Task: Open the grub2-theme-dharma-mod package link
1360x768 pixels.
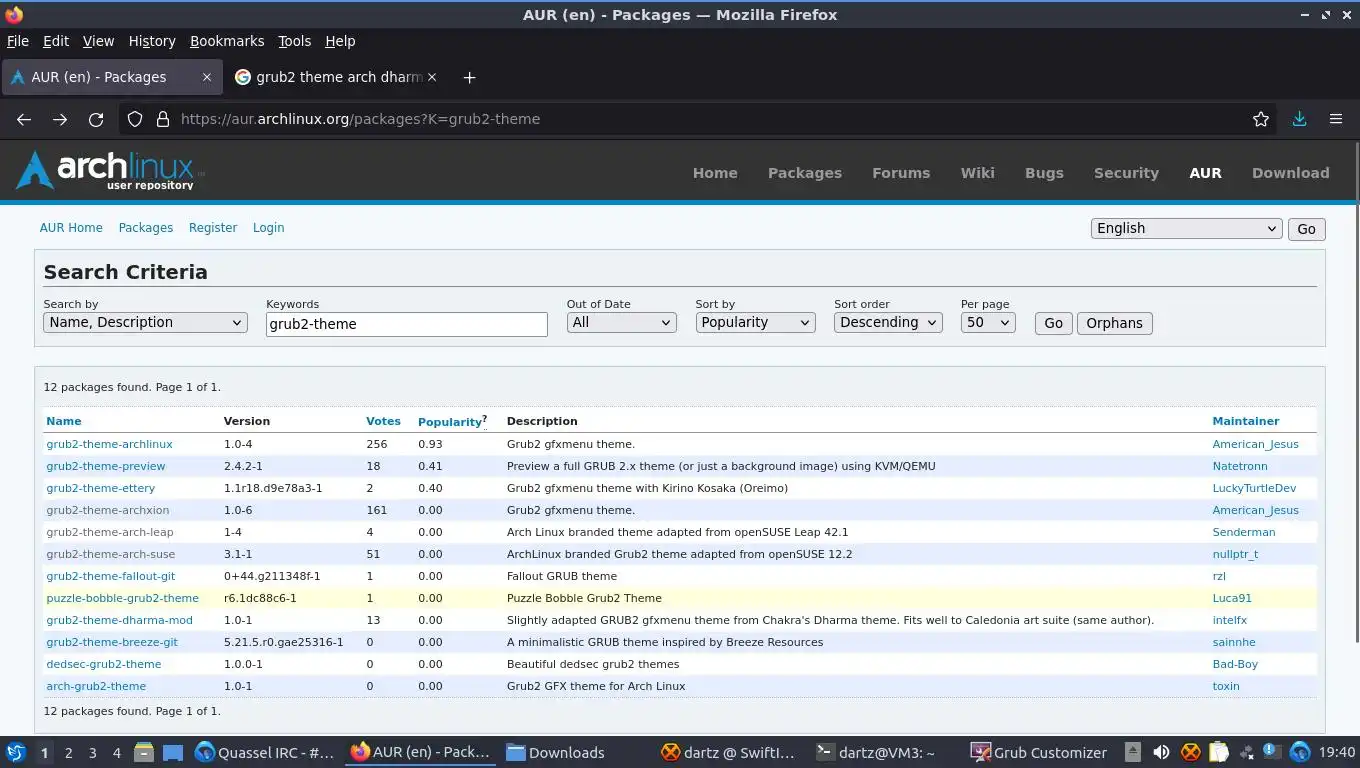Action: point(119,620)
